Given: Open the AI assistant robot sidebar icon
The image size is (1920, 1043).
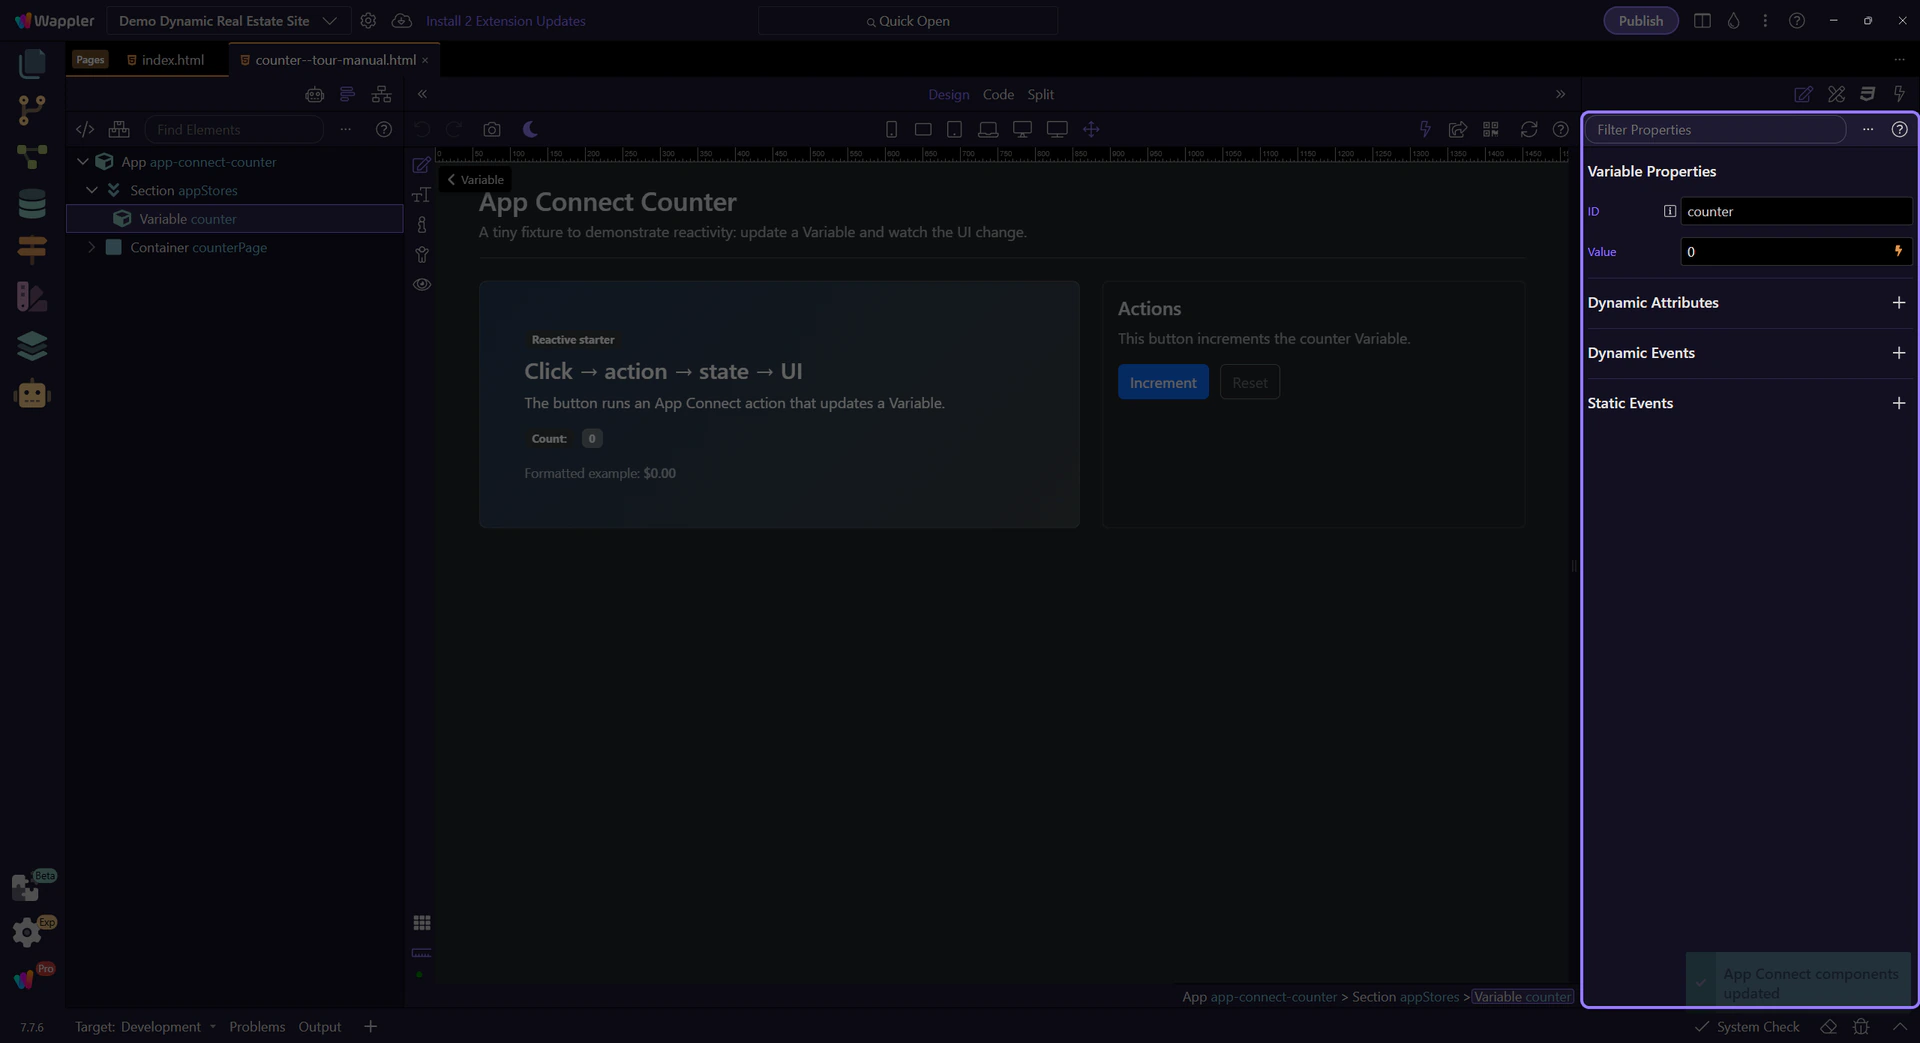Looking at the screenshot, I should pyautogui.click(x=32, y=394).
